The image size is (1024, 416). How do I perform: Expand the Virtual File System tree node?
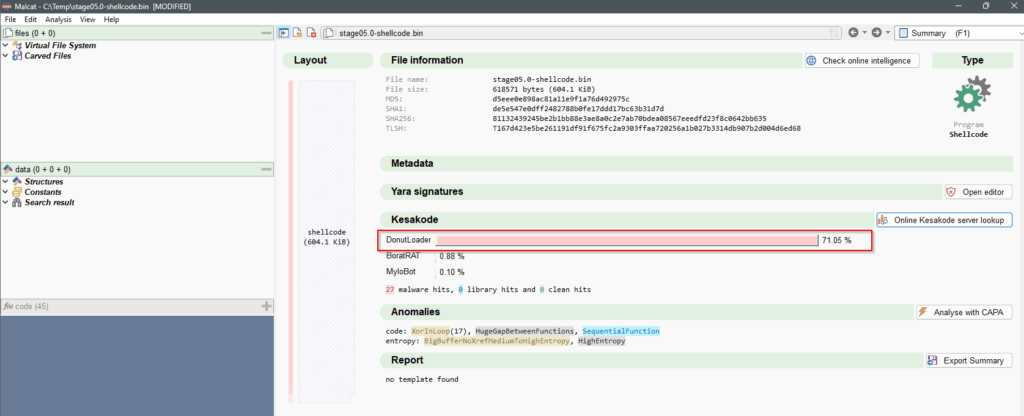pyautogui.click(x=6, y=45)
